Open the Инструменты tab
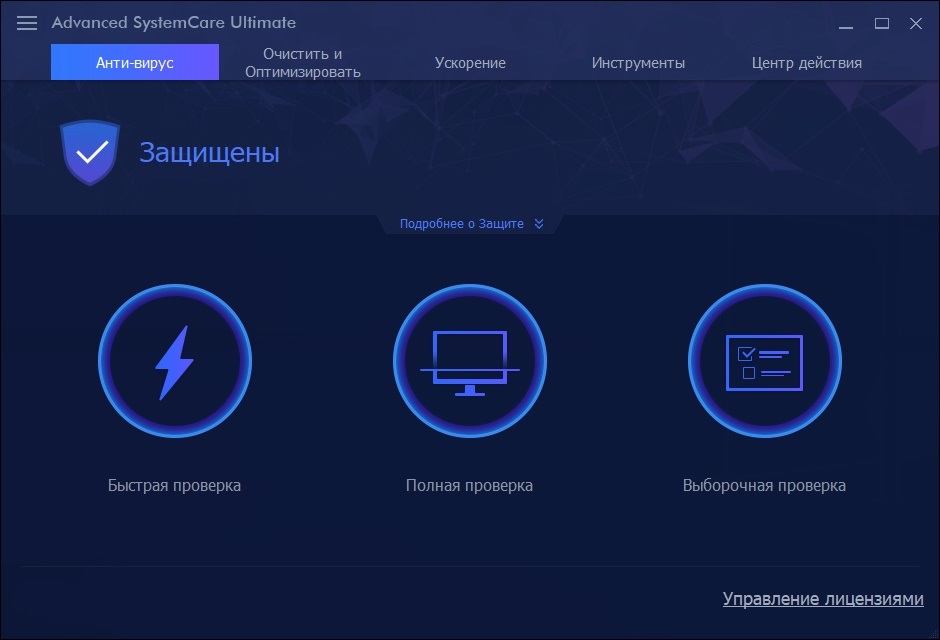The width and height of the screenshot is (940, 640). coord(638,62)
